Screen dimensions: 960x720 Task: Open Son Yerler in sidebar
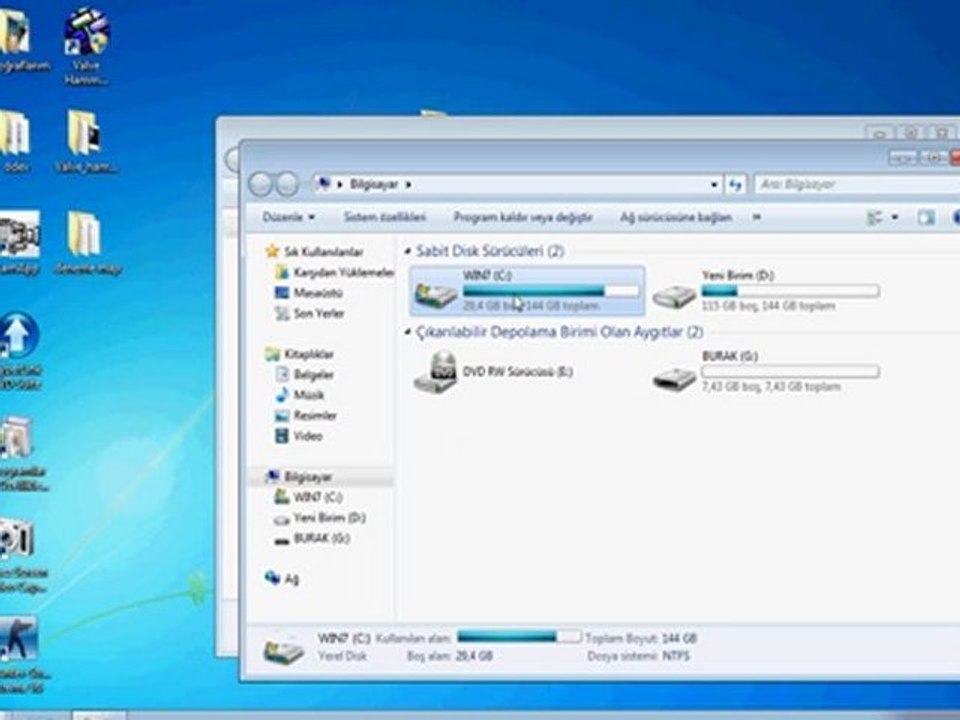(x=310, y=313)
